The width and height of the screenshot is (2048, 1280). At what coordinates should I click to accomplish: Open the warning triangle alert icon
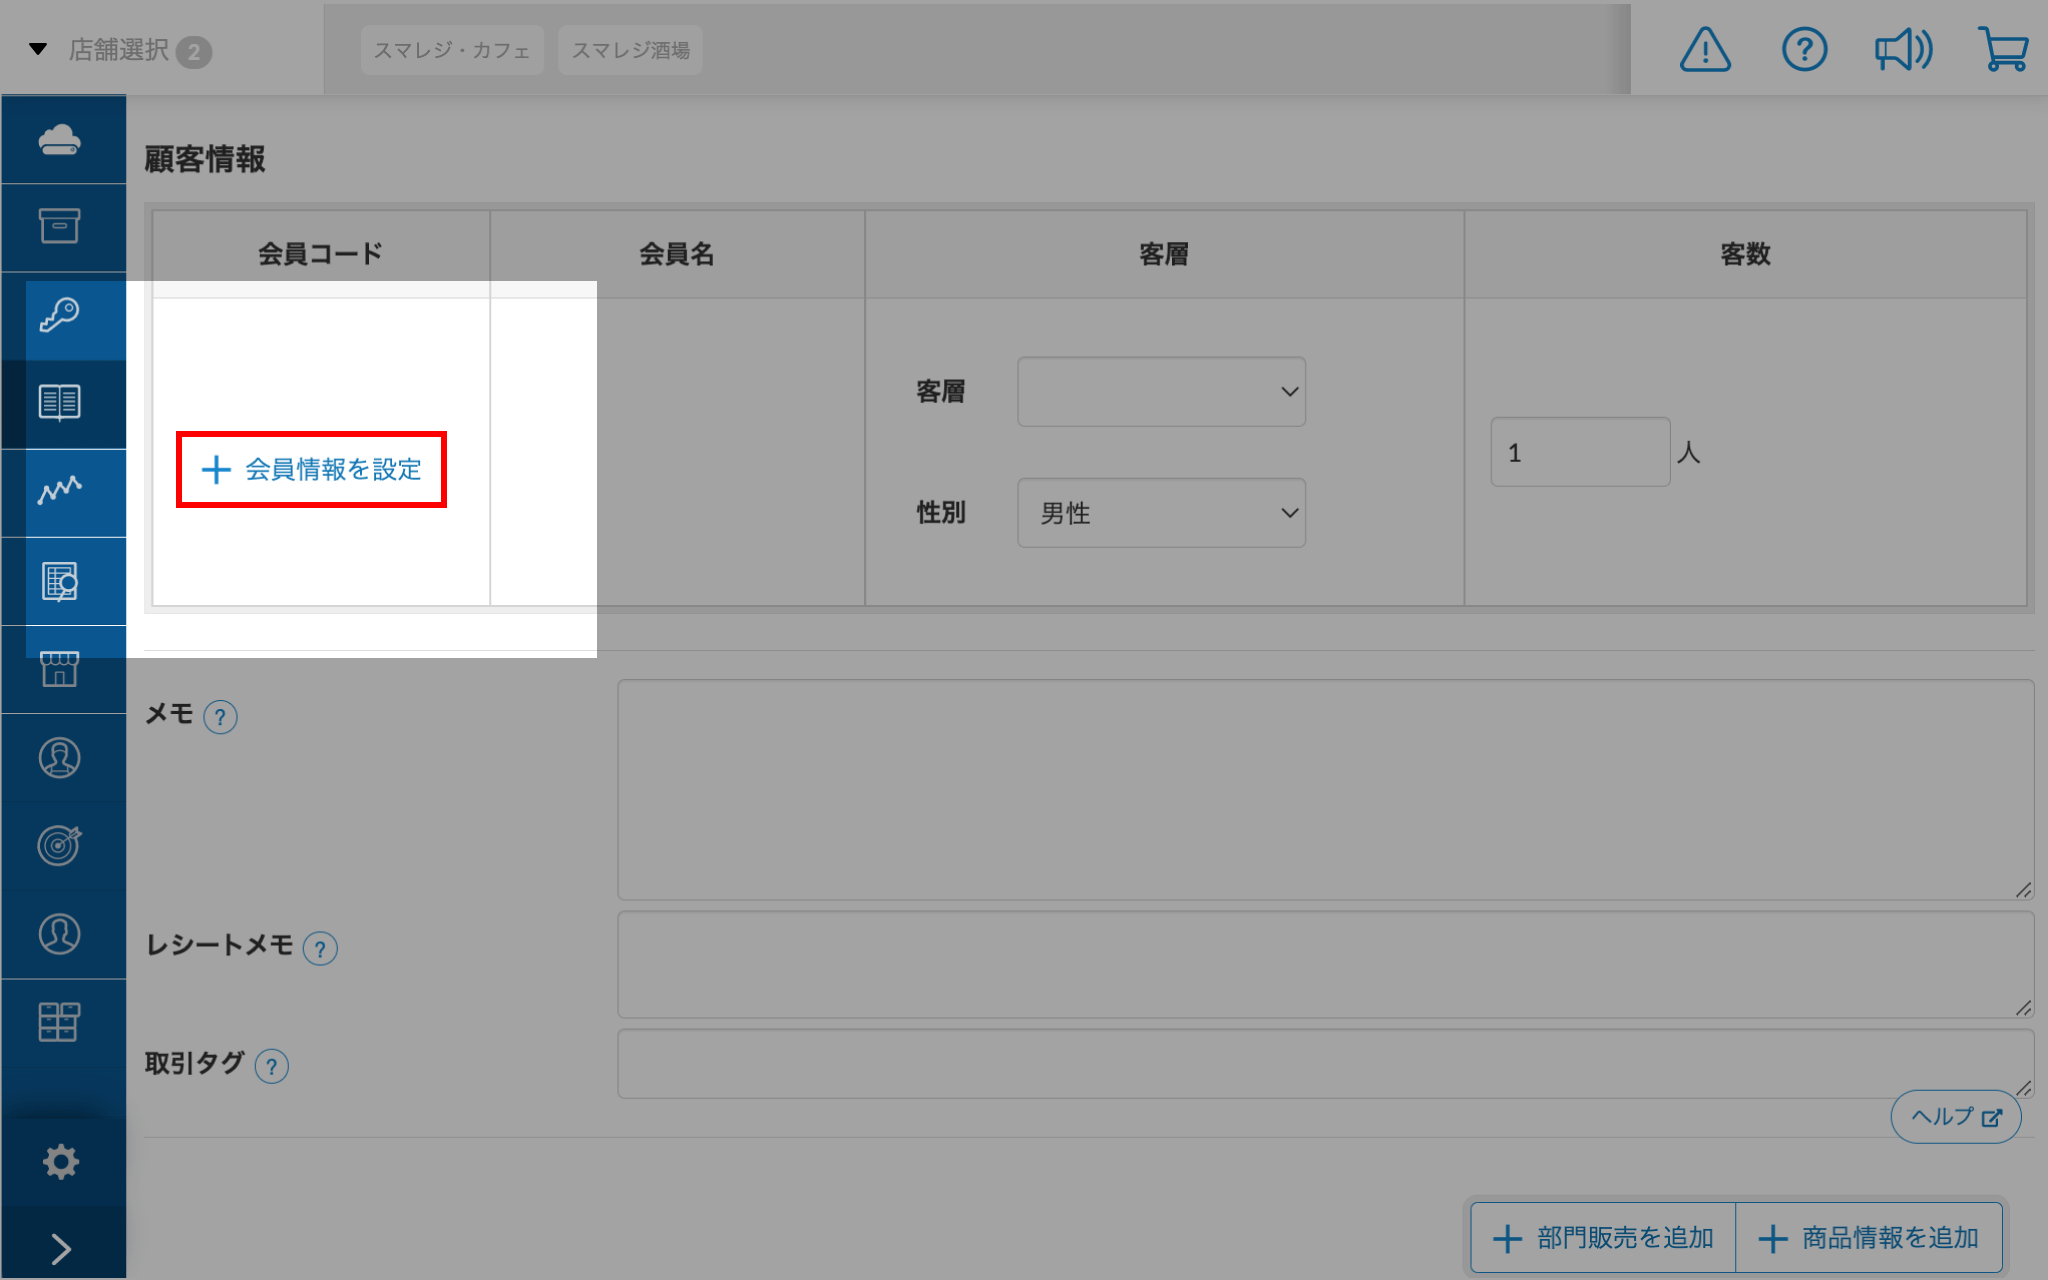(1705, 49)
